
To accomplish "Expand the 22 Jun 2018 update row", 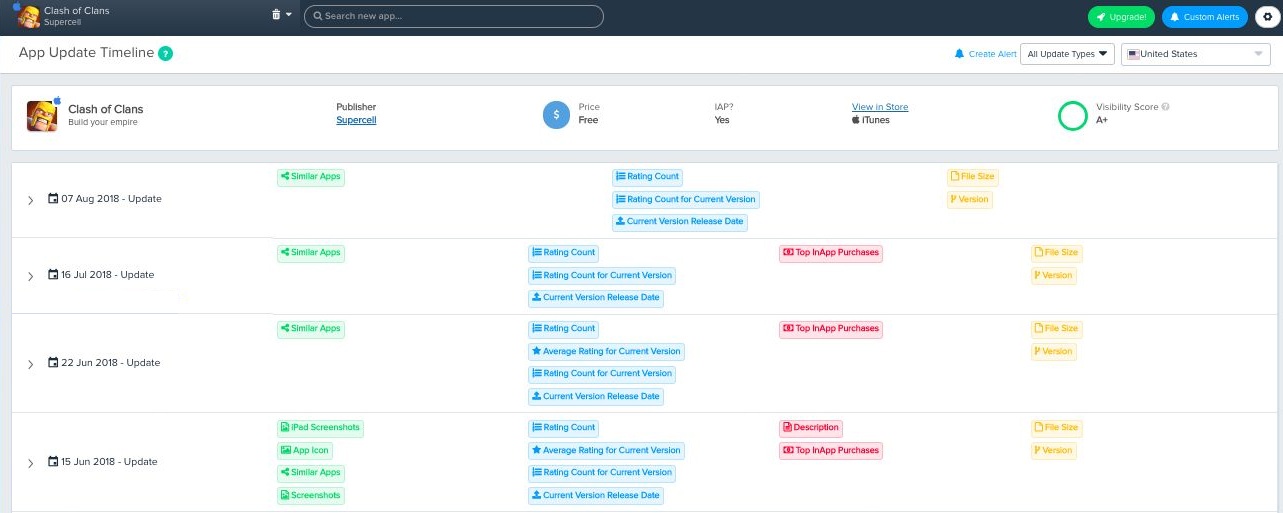I will 31,364.
